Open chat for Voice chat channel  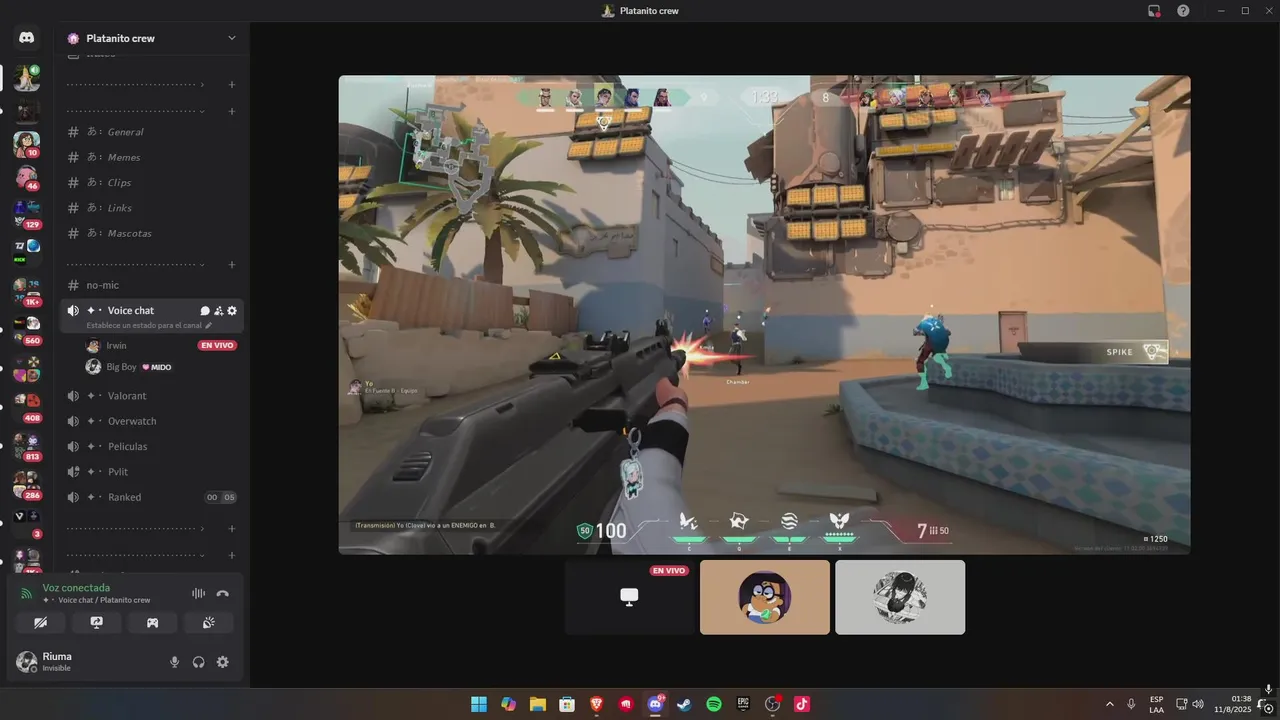coord(205,311)
